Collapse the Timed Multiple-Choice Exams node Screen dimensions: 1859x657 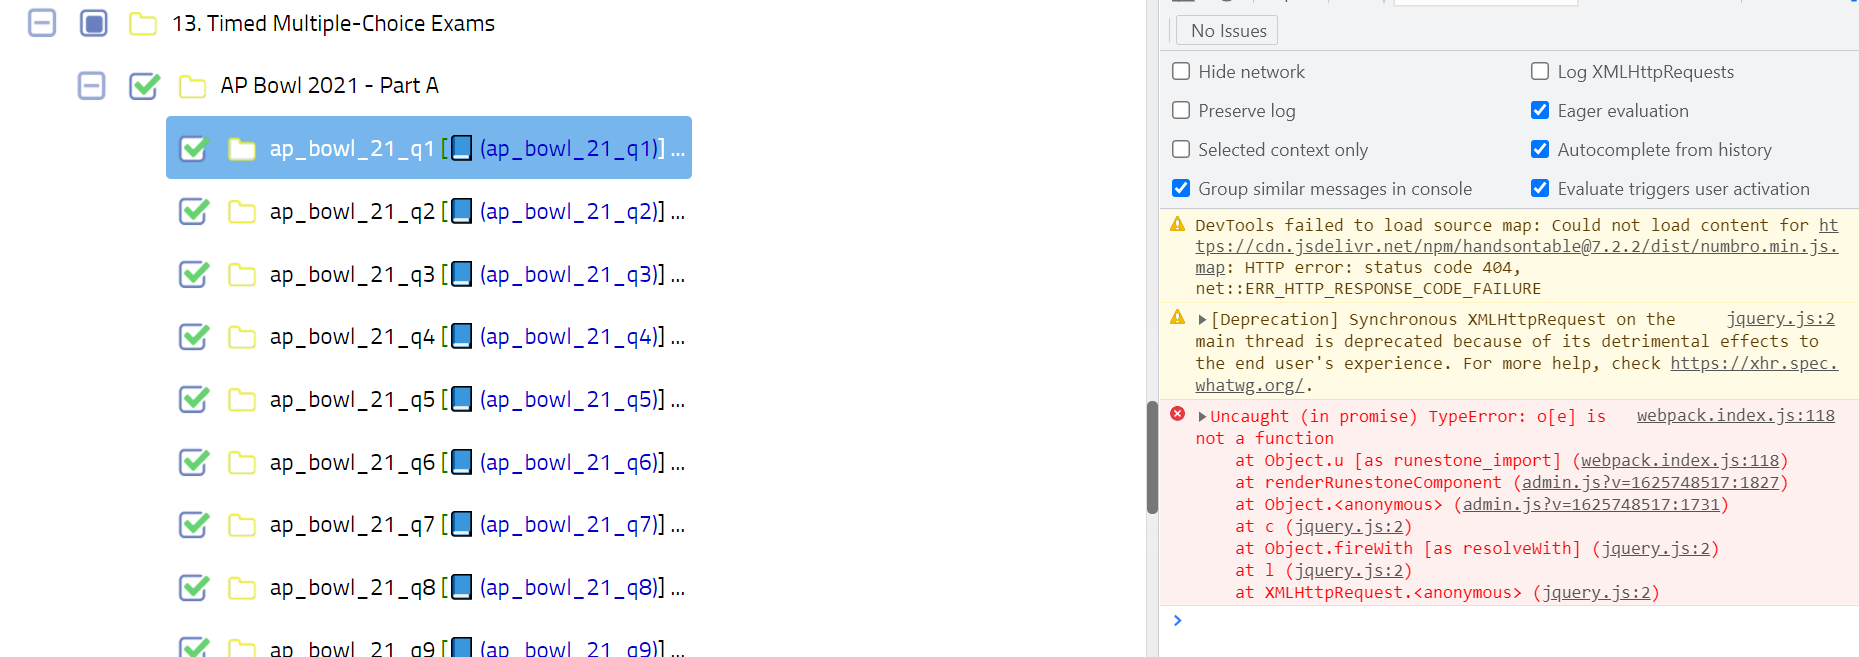click(42, 23)
